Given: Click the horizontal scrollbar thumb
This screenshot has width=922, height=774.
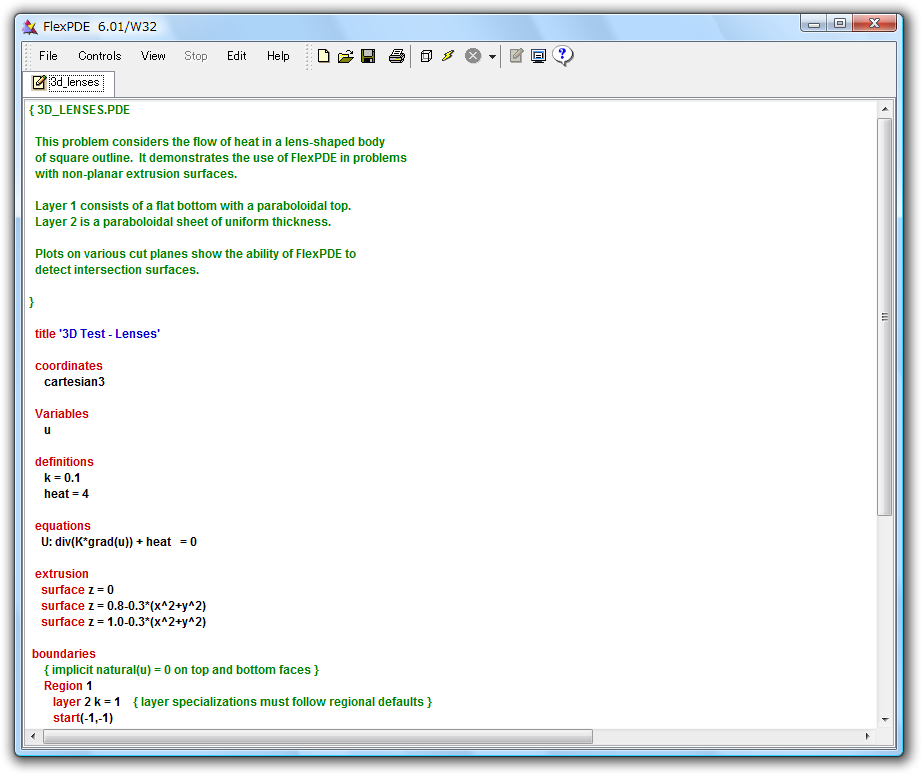Looking at the screenshot, I should tap(318, 736).
